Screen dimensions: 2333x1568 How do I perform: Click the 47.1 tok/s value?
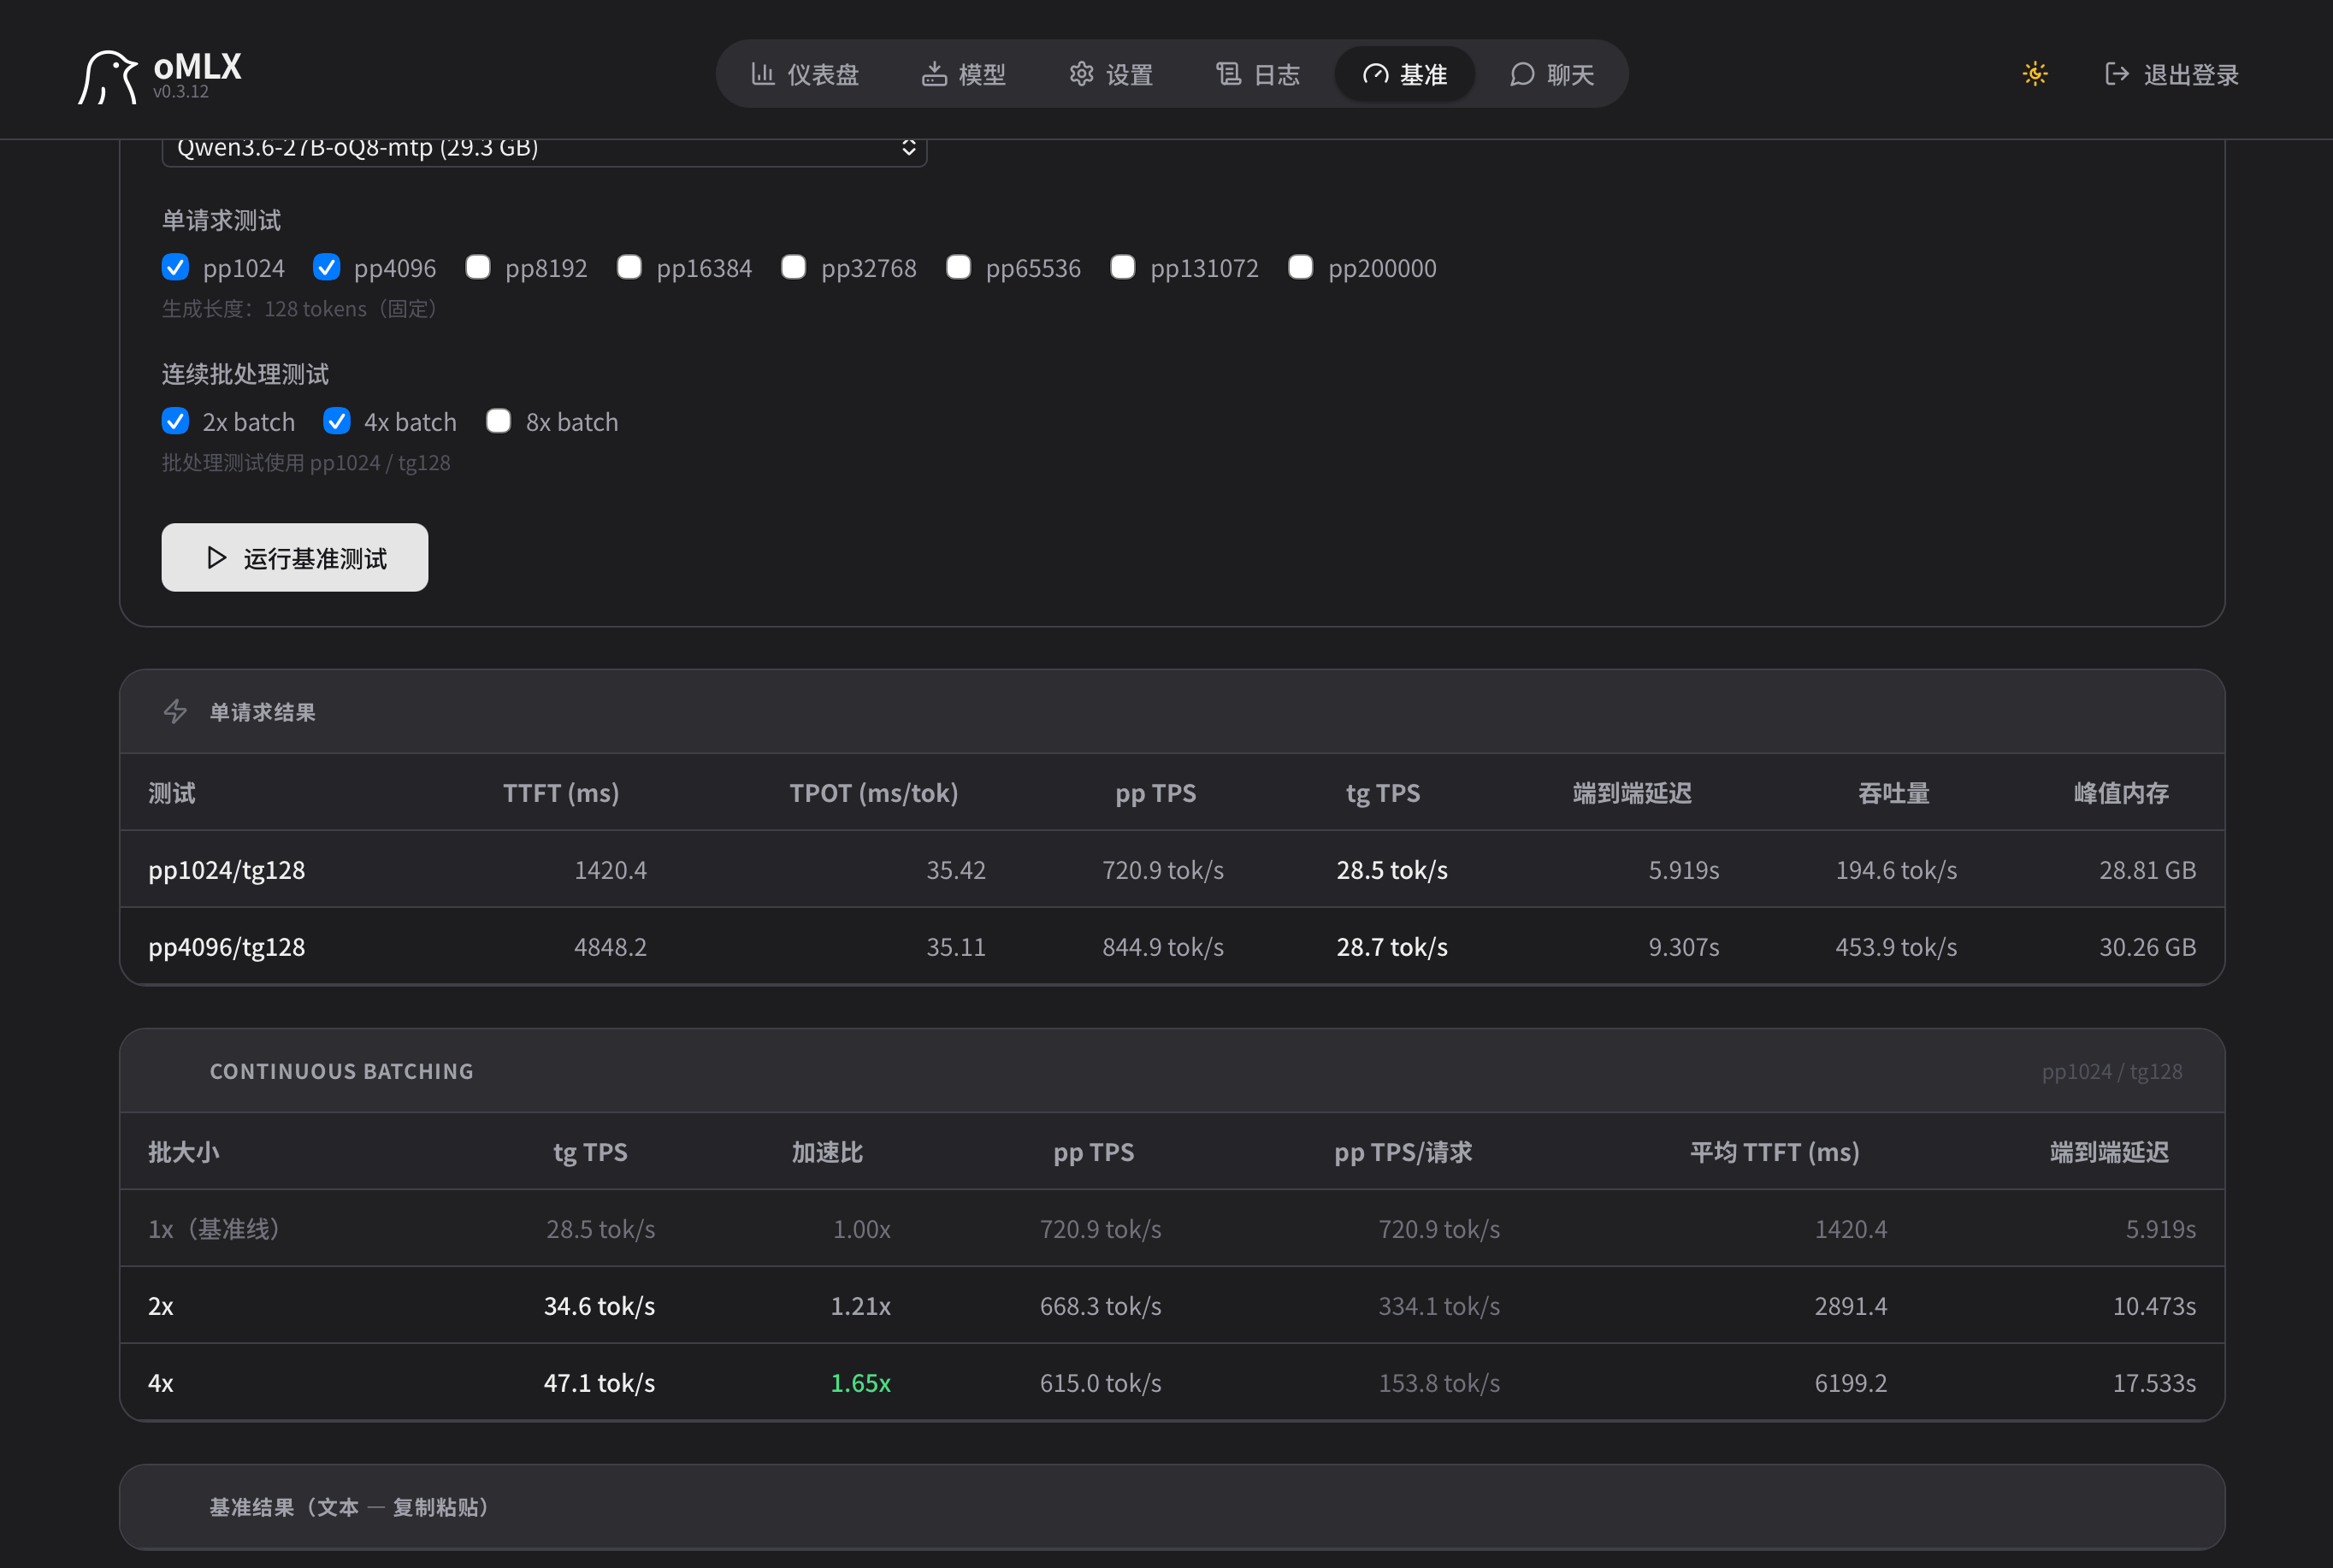(599, 1383)
